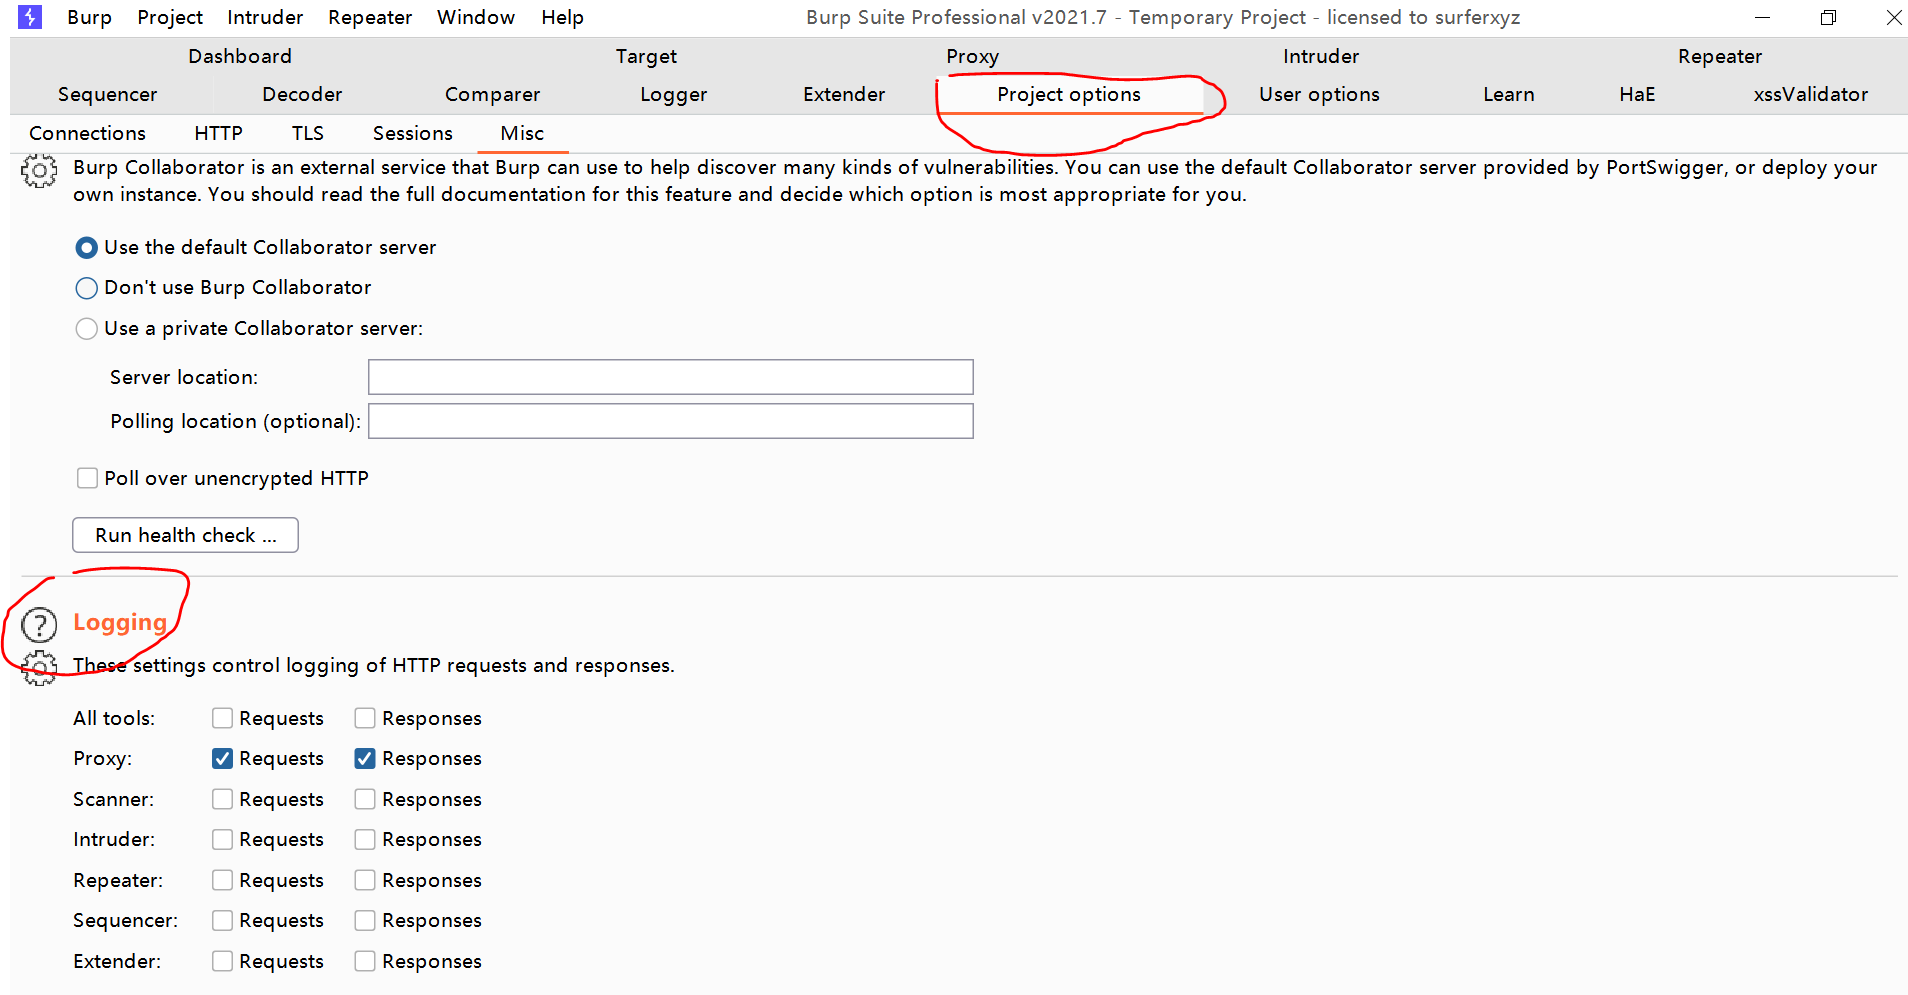Open the Connections sub-tab
This screenshot has height=995, width=1908.
point(87,133)
